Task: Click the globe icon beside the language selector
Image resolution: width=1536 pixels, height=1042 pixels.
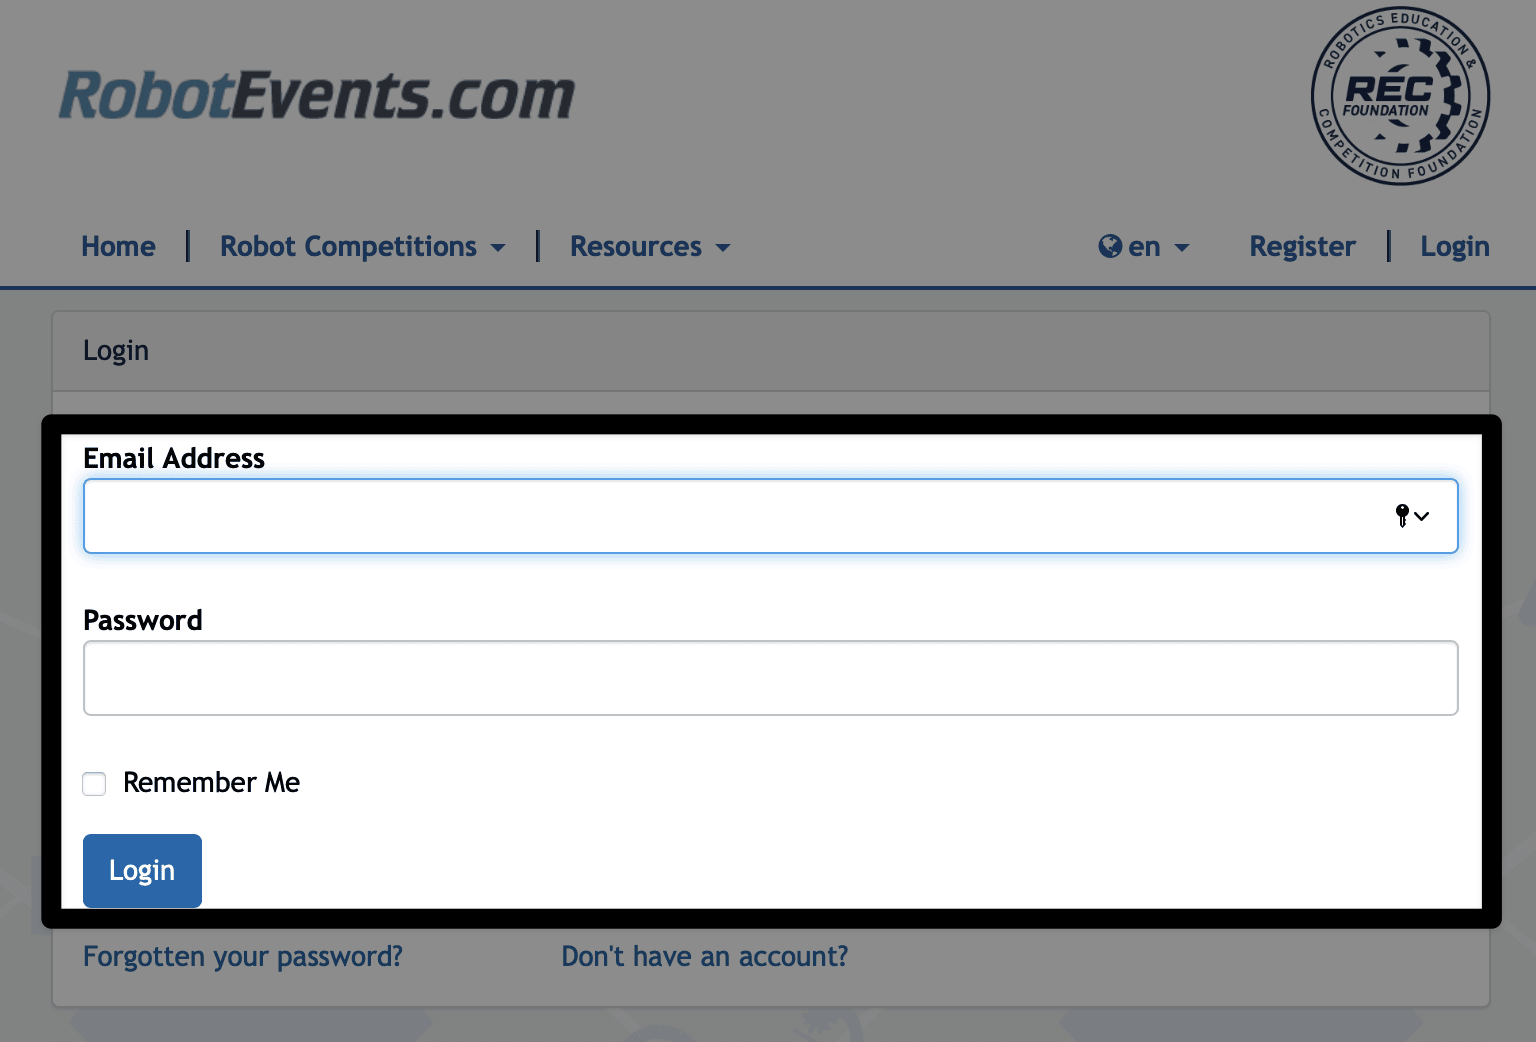Action: tap(1110, 246)
